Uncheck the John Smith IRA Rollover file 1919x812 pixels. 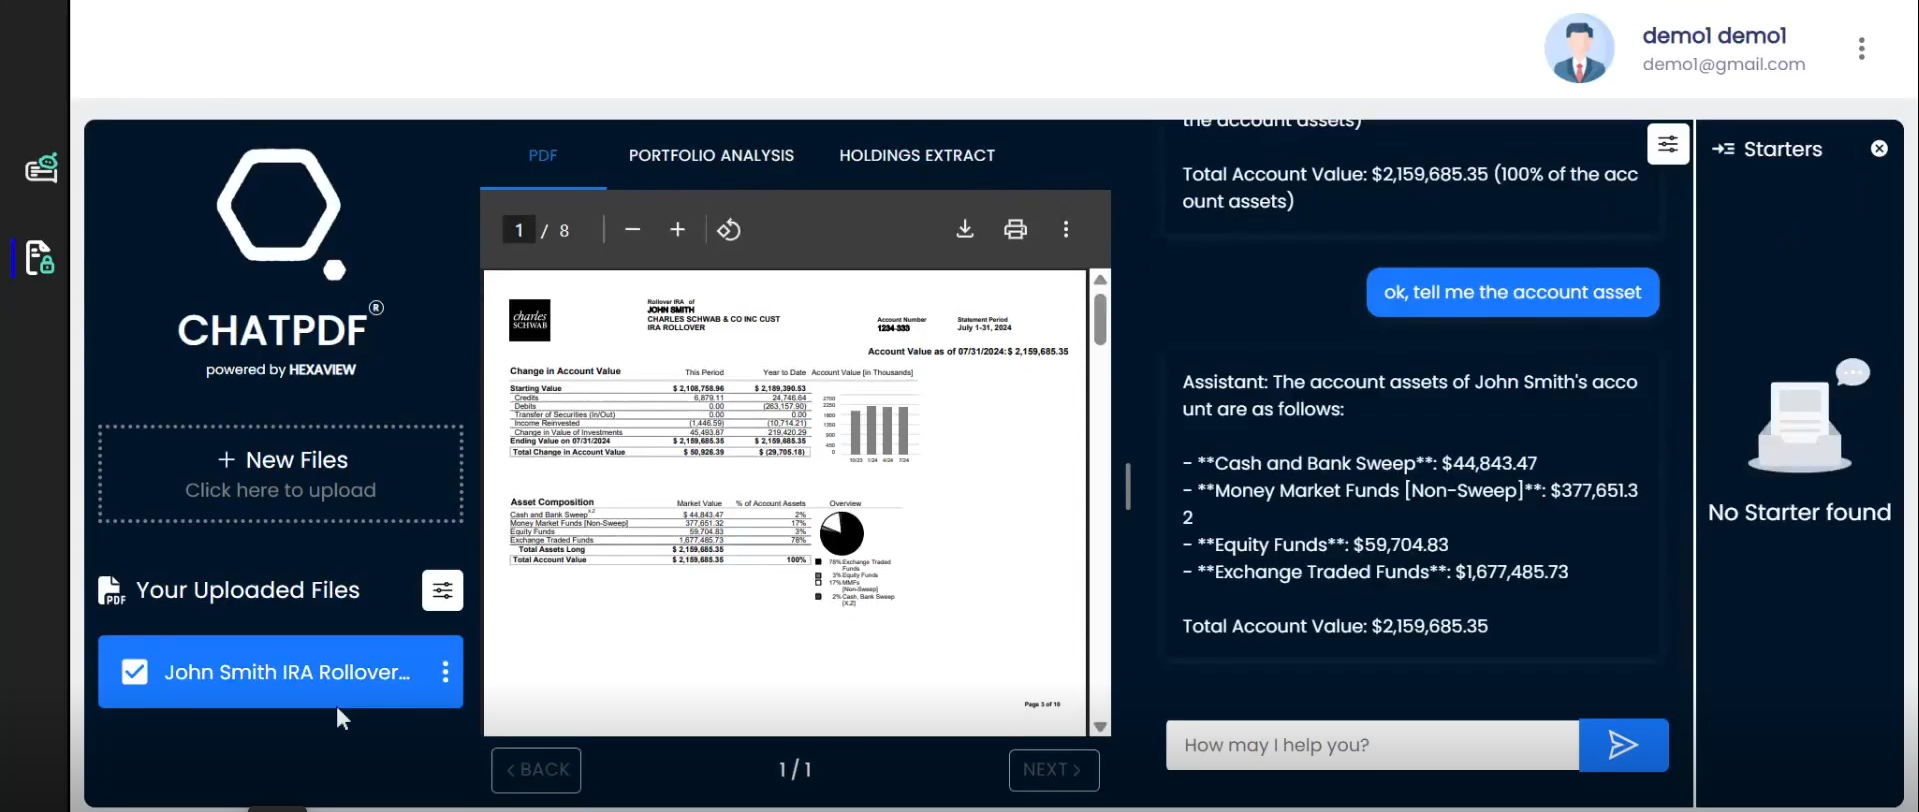click(135, 672)
